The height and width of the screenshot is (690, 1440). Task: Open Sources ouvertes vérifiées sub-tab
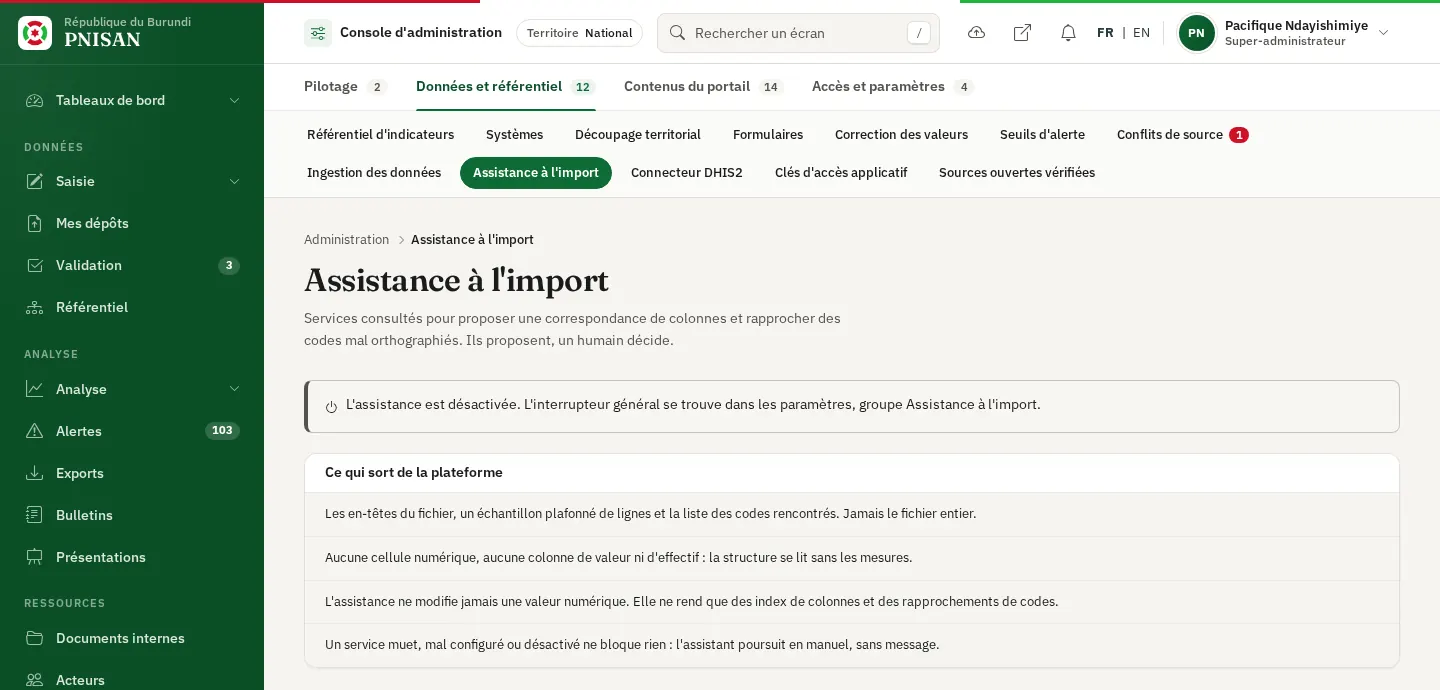click(x=1017, y=173)
